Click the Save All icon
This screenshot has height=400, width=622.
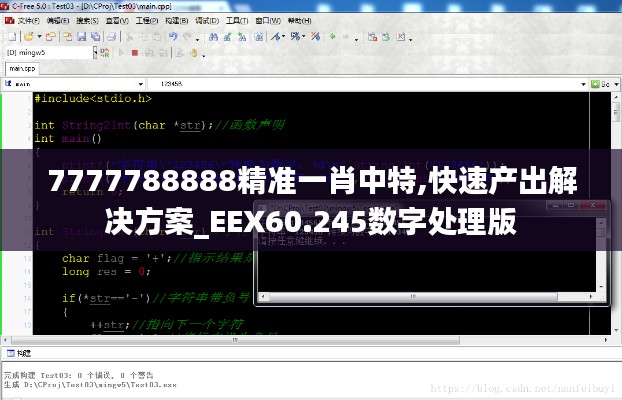click(96, 37)
